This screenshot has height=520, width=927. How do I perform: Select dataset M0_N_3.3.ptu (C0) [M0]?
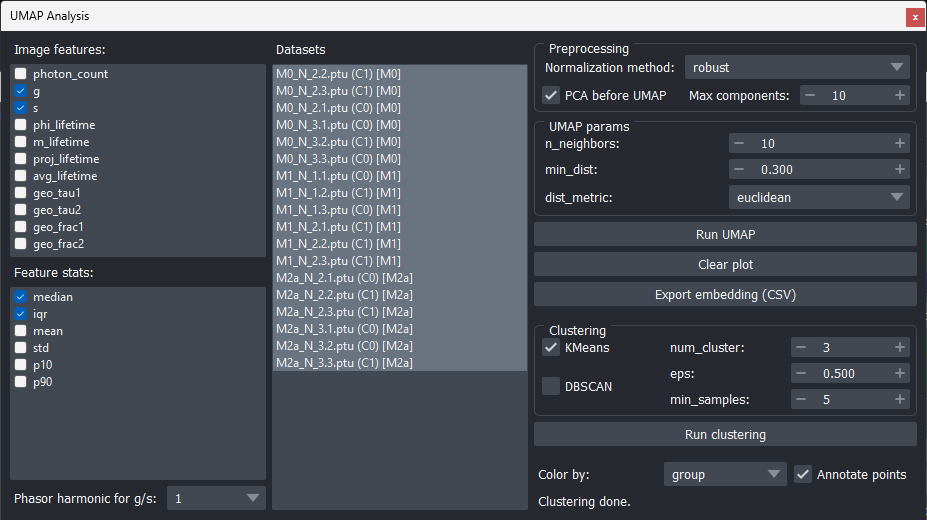tap(400, 159)
